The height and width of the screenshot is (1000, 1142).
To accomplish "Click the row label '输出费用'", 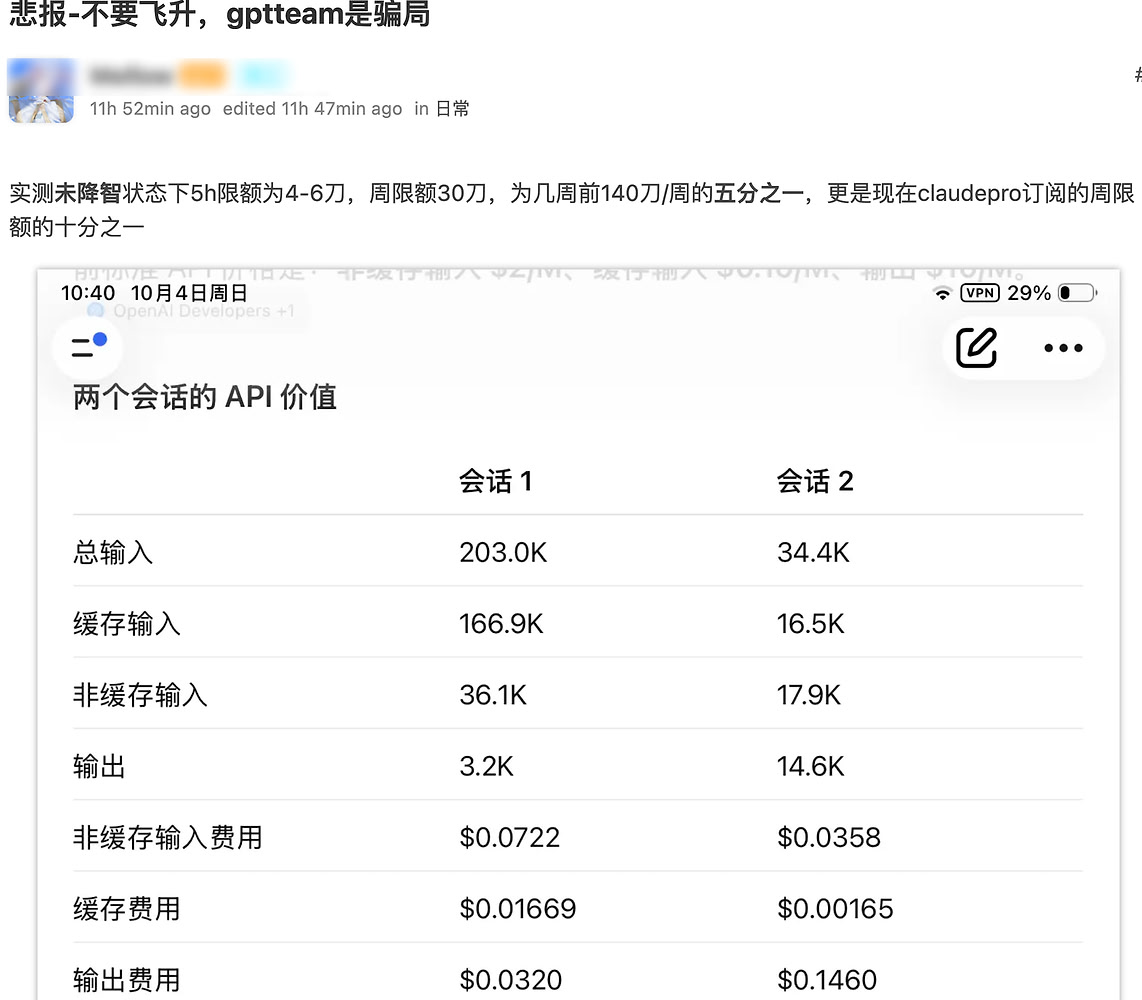I will pos(127,980).
